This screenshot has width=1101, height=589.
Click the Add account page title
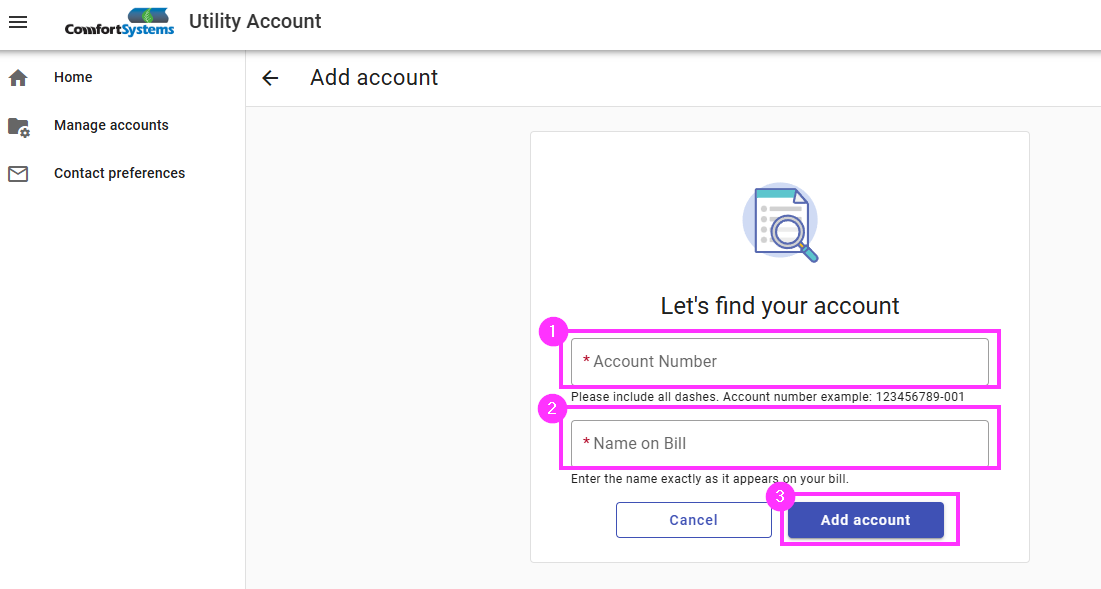click(x=374, y=78)
